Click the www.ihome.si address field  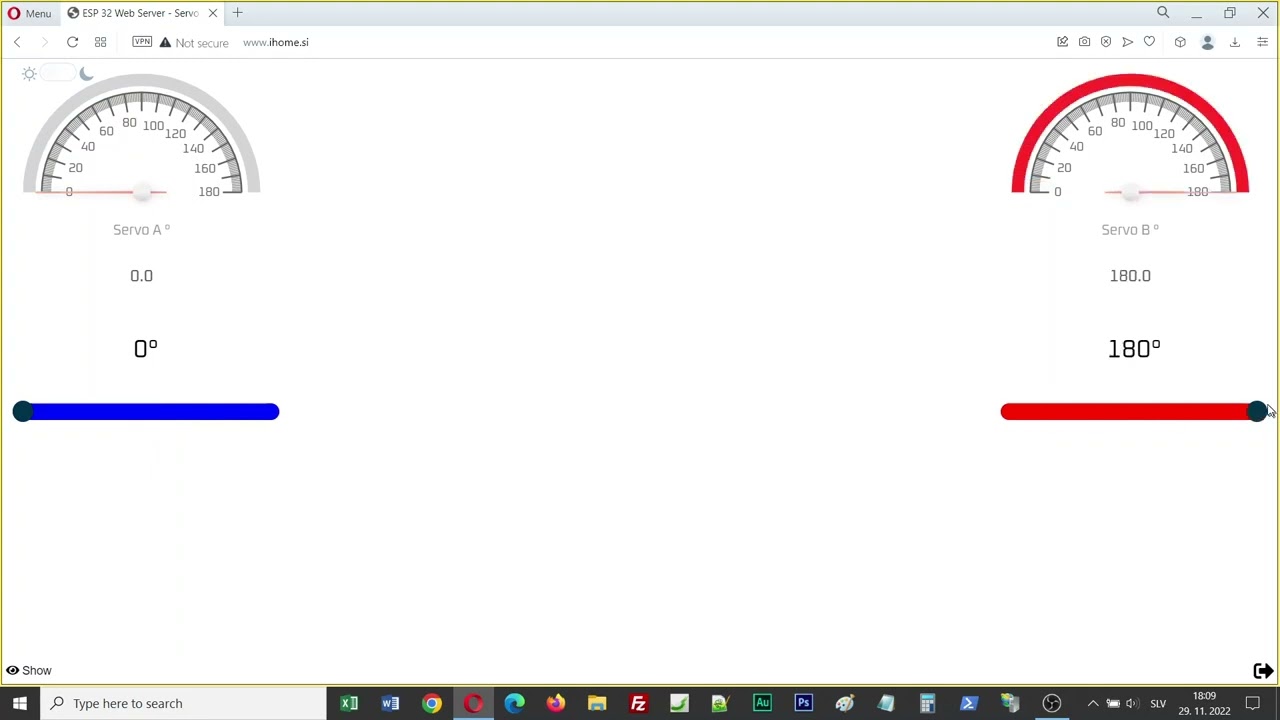pyautogui.click(x=275, y=42)
